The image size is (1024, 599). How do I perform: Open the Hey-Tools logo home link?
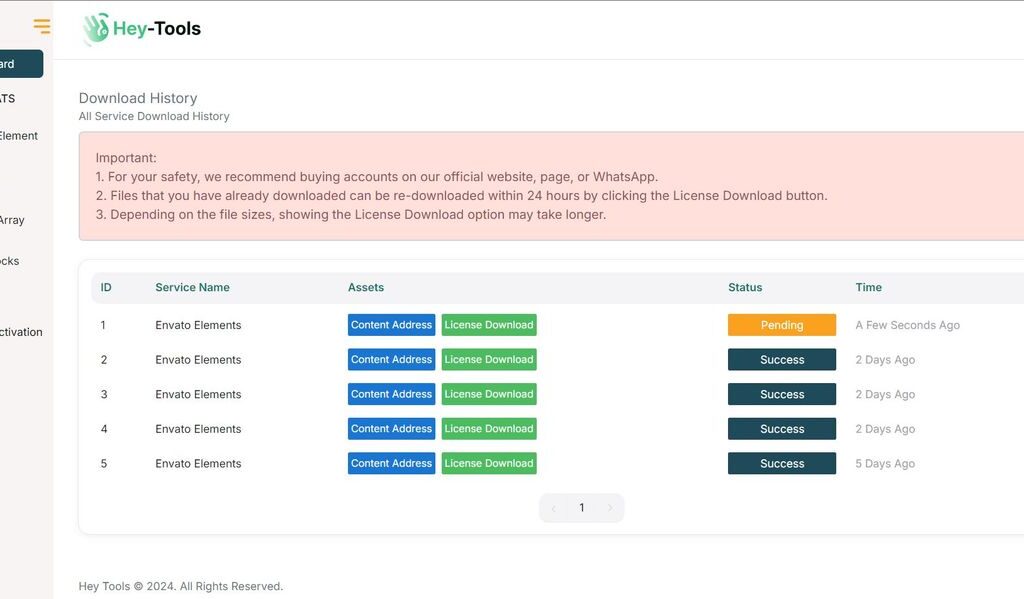[x=142, y=29]
